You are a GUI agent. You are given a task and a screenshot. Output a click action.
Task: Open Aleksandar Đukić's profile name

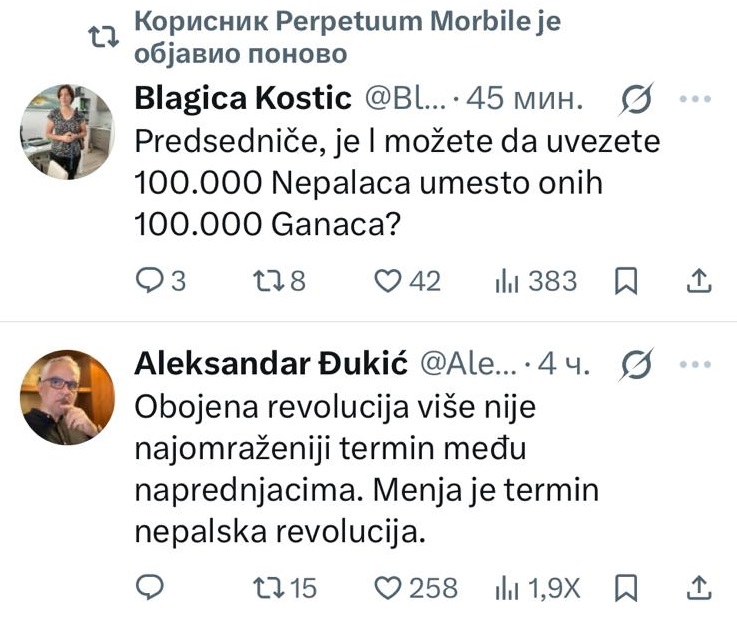point(271,364)
